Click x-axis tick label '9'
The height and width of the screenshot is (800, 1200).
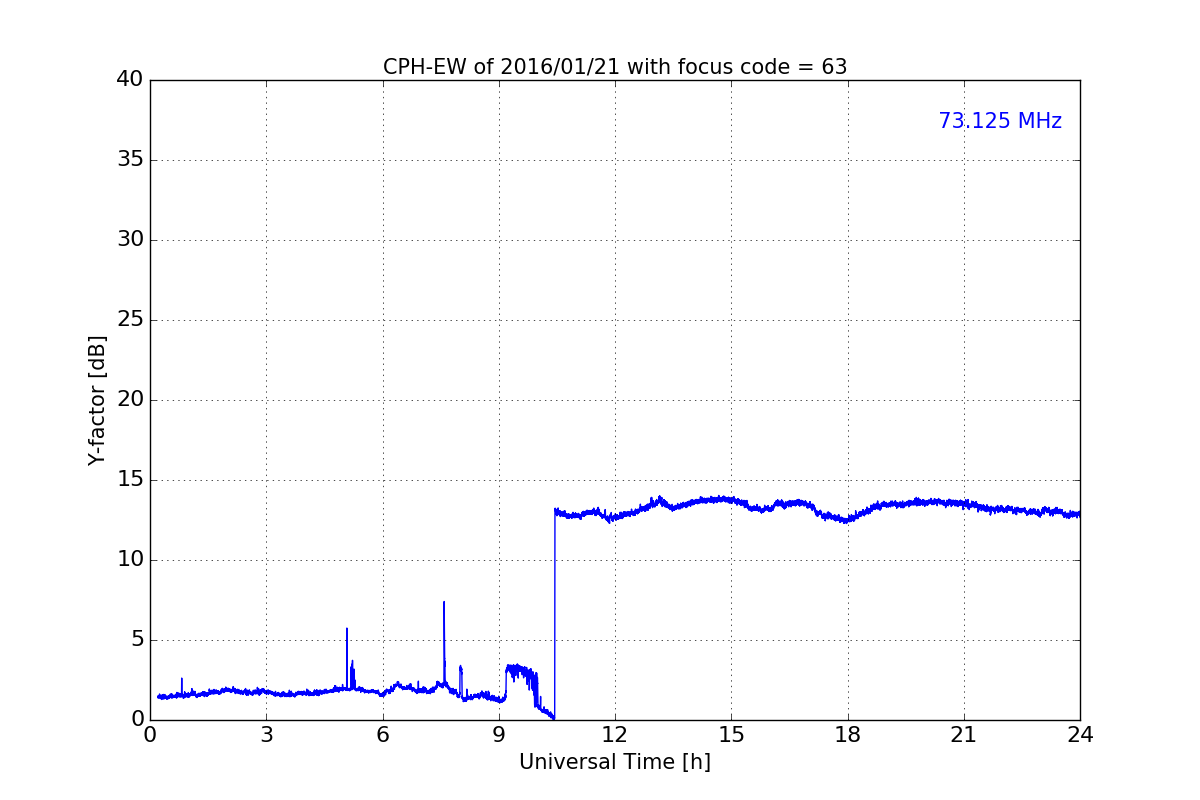pyautogui.click(x=499, y=735)
